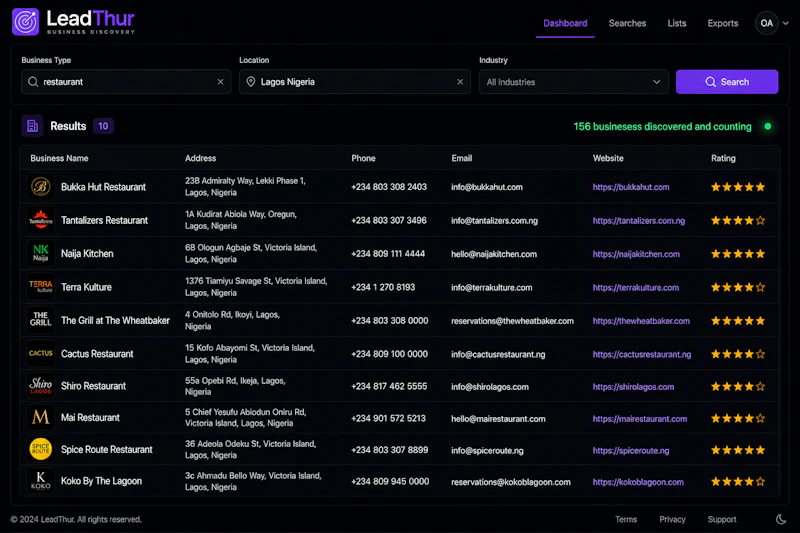Click phone +234 1 270 8193
800x533 pixels.
point(383,287)
